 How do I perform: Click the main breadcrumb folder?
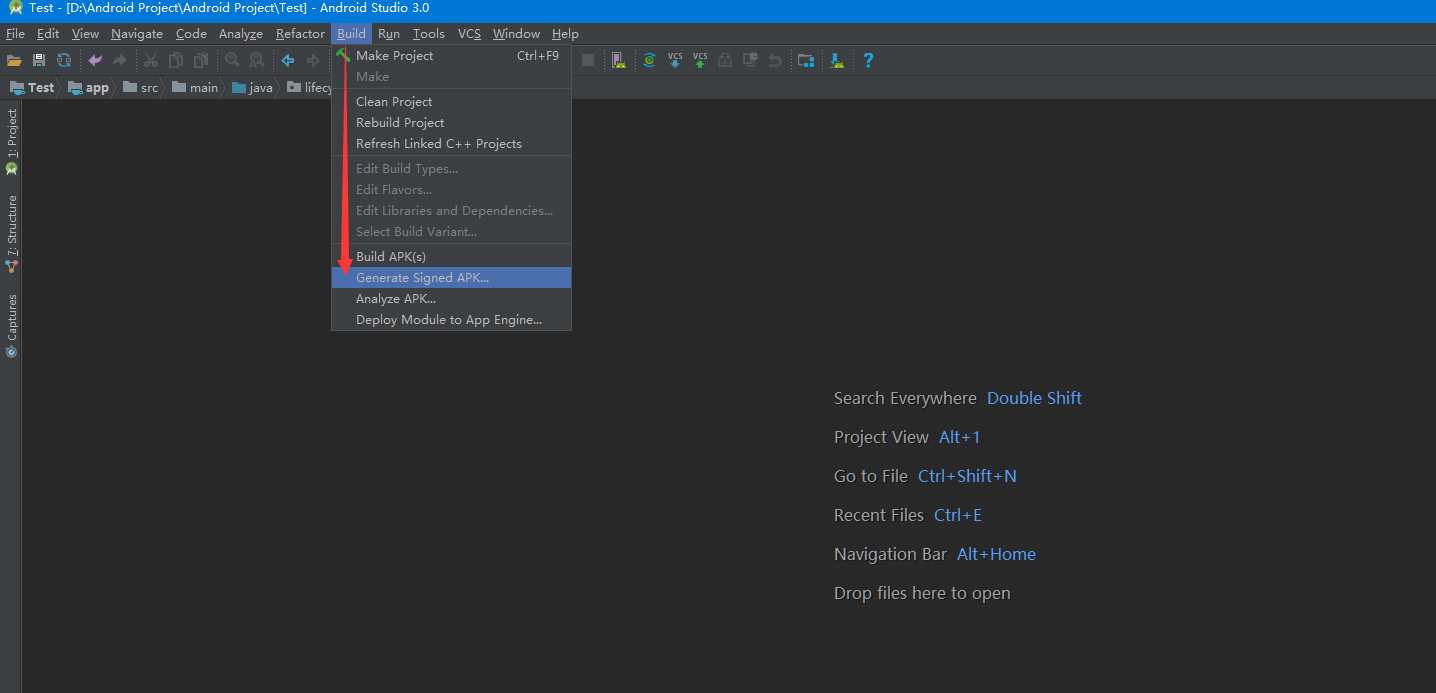click(x=194, y=88)
